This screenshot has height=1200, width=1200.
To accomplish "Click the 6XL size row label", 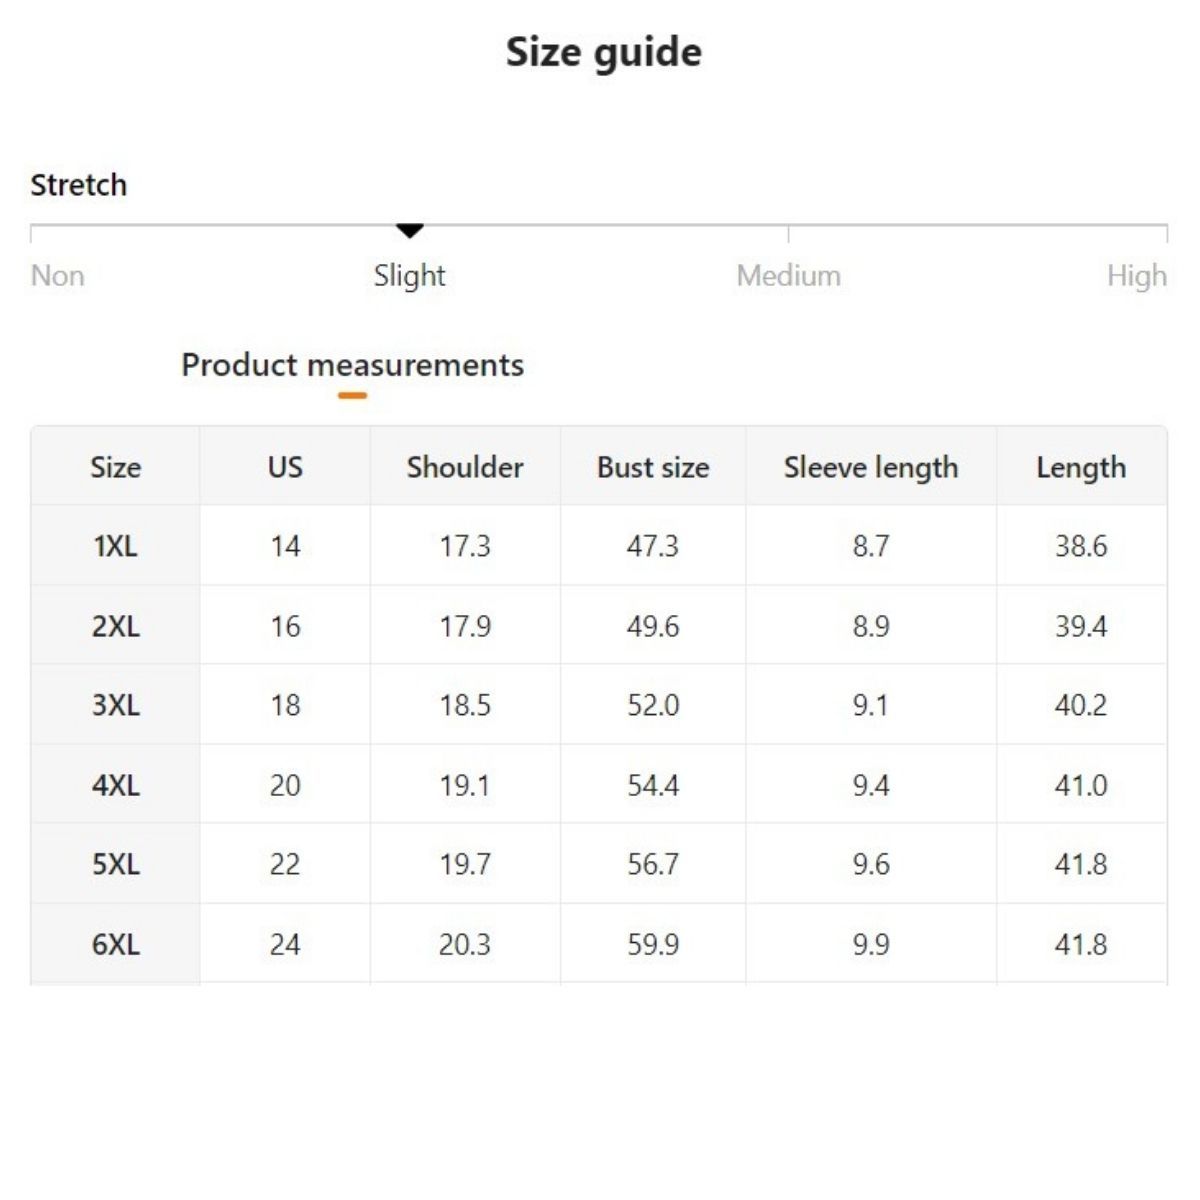I will 116,944.
